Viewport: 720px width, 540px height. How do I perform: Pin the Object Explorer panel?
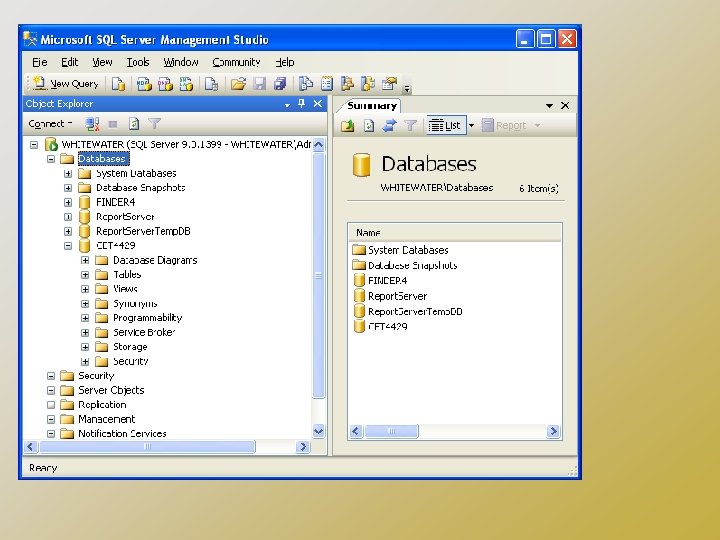tap(302, 104)
